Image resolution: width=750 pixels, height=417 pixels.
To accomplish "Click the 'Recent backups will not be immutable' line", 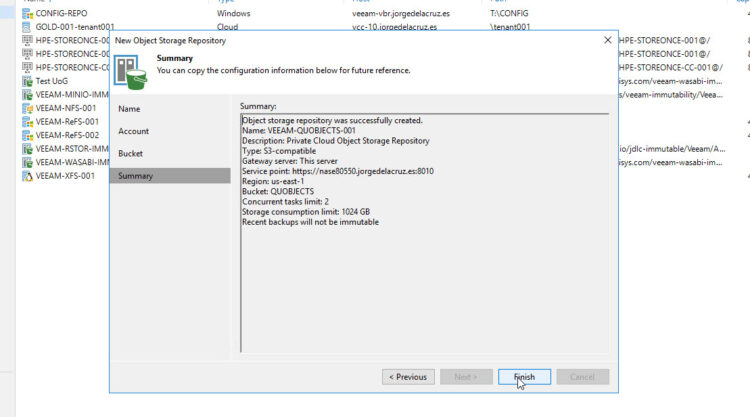I will click(x=310, y=222).
